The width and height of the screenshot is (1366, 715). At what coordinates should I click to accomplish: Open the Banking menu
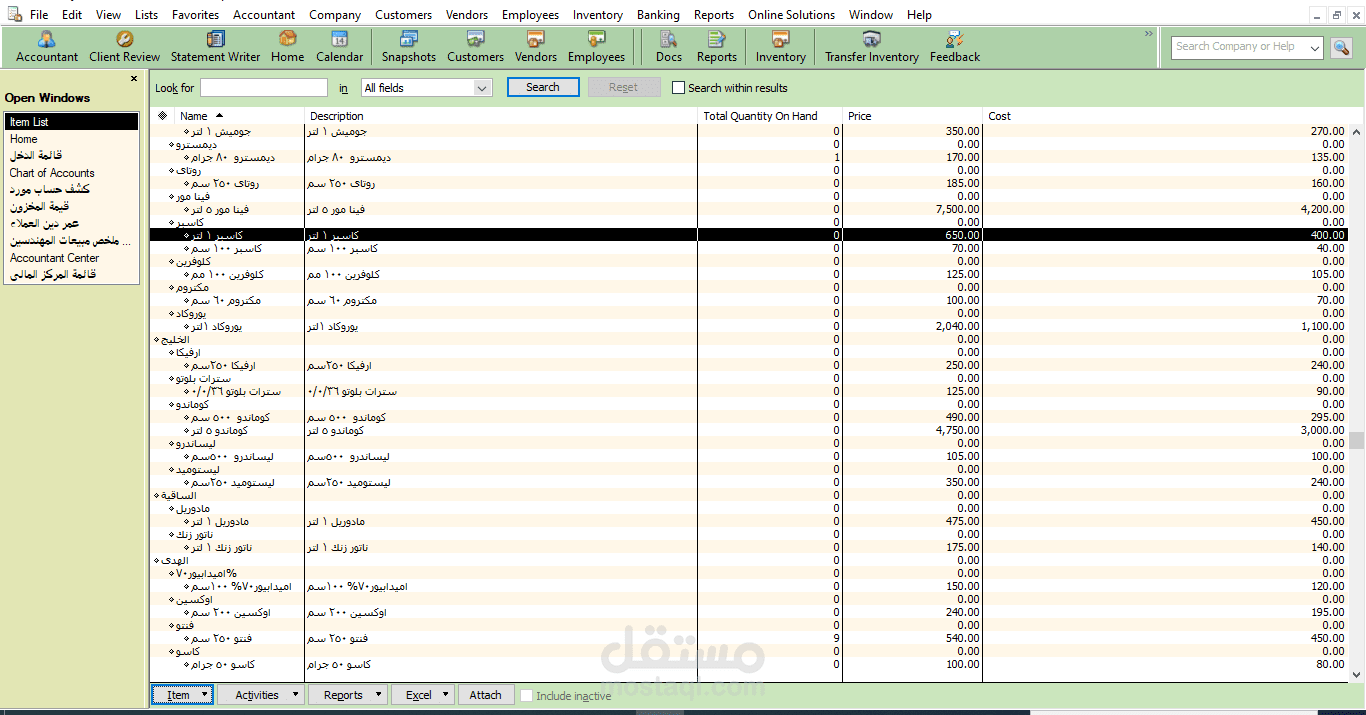(x=657, y=15)
